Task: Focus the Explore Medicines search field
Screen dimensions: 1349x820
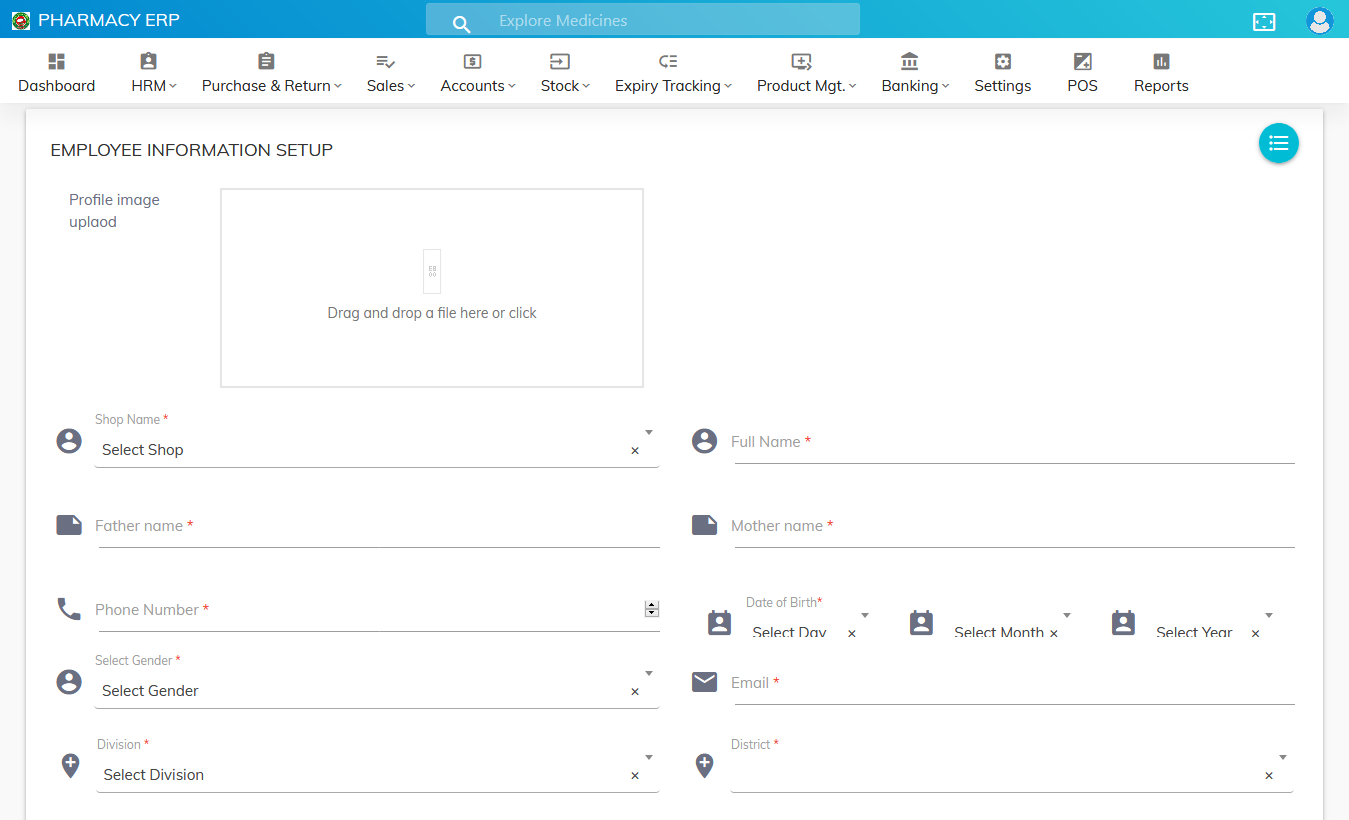Action: click(660, 20)
